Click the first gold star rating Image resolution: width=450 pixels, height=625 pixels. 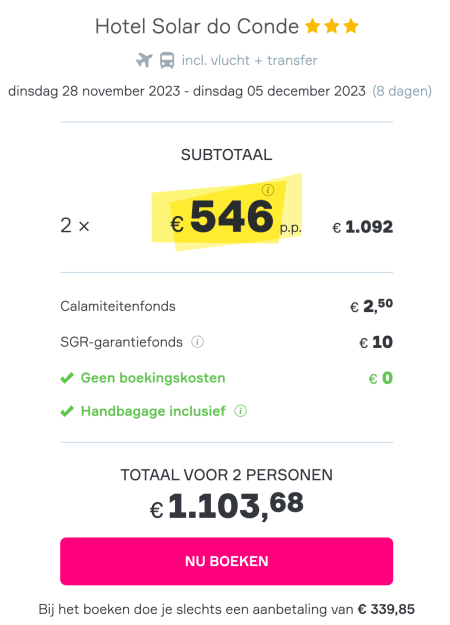click(x=312, y=27)
